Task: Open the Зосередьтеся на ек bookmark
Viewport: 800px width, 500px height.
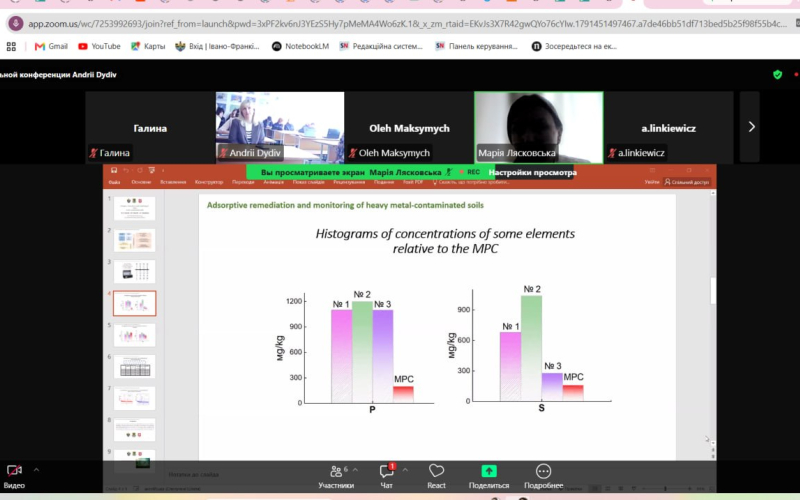Action: (574, 46)
